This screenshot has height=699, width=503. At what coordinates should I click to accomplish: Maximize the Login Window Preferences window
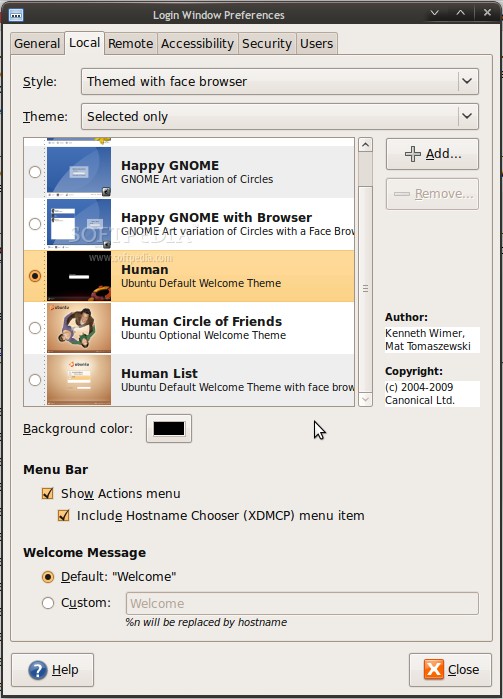(x=461, y=13)
